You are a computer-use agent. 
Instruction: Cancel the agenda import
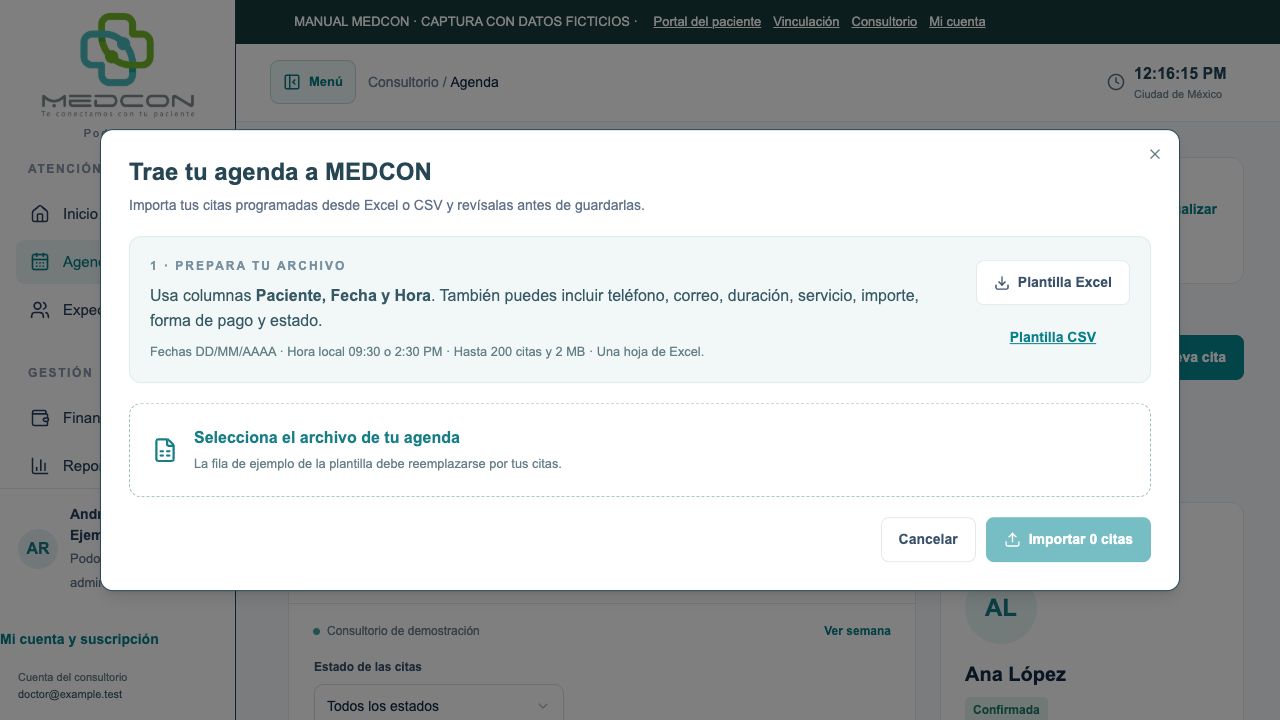(x=928, y=539)
